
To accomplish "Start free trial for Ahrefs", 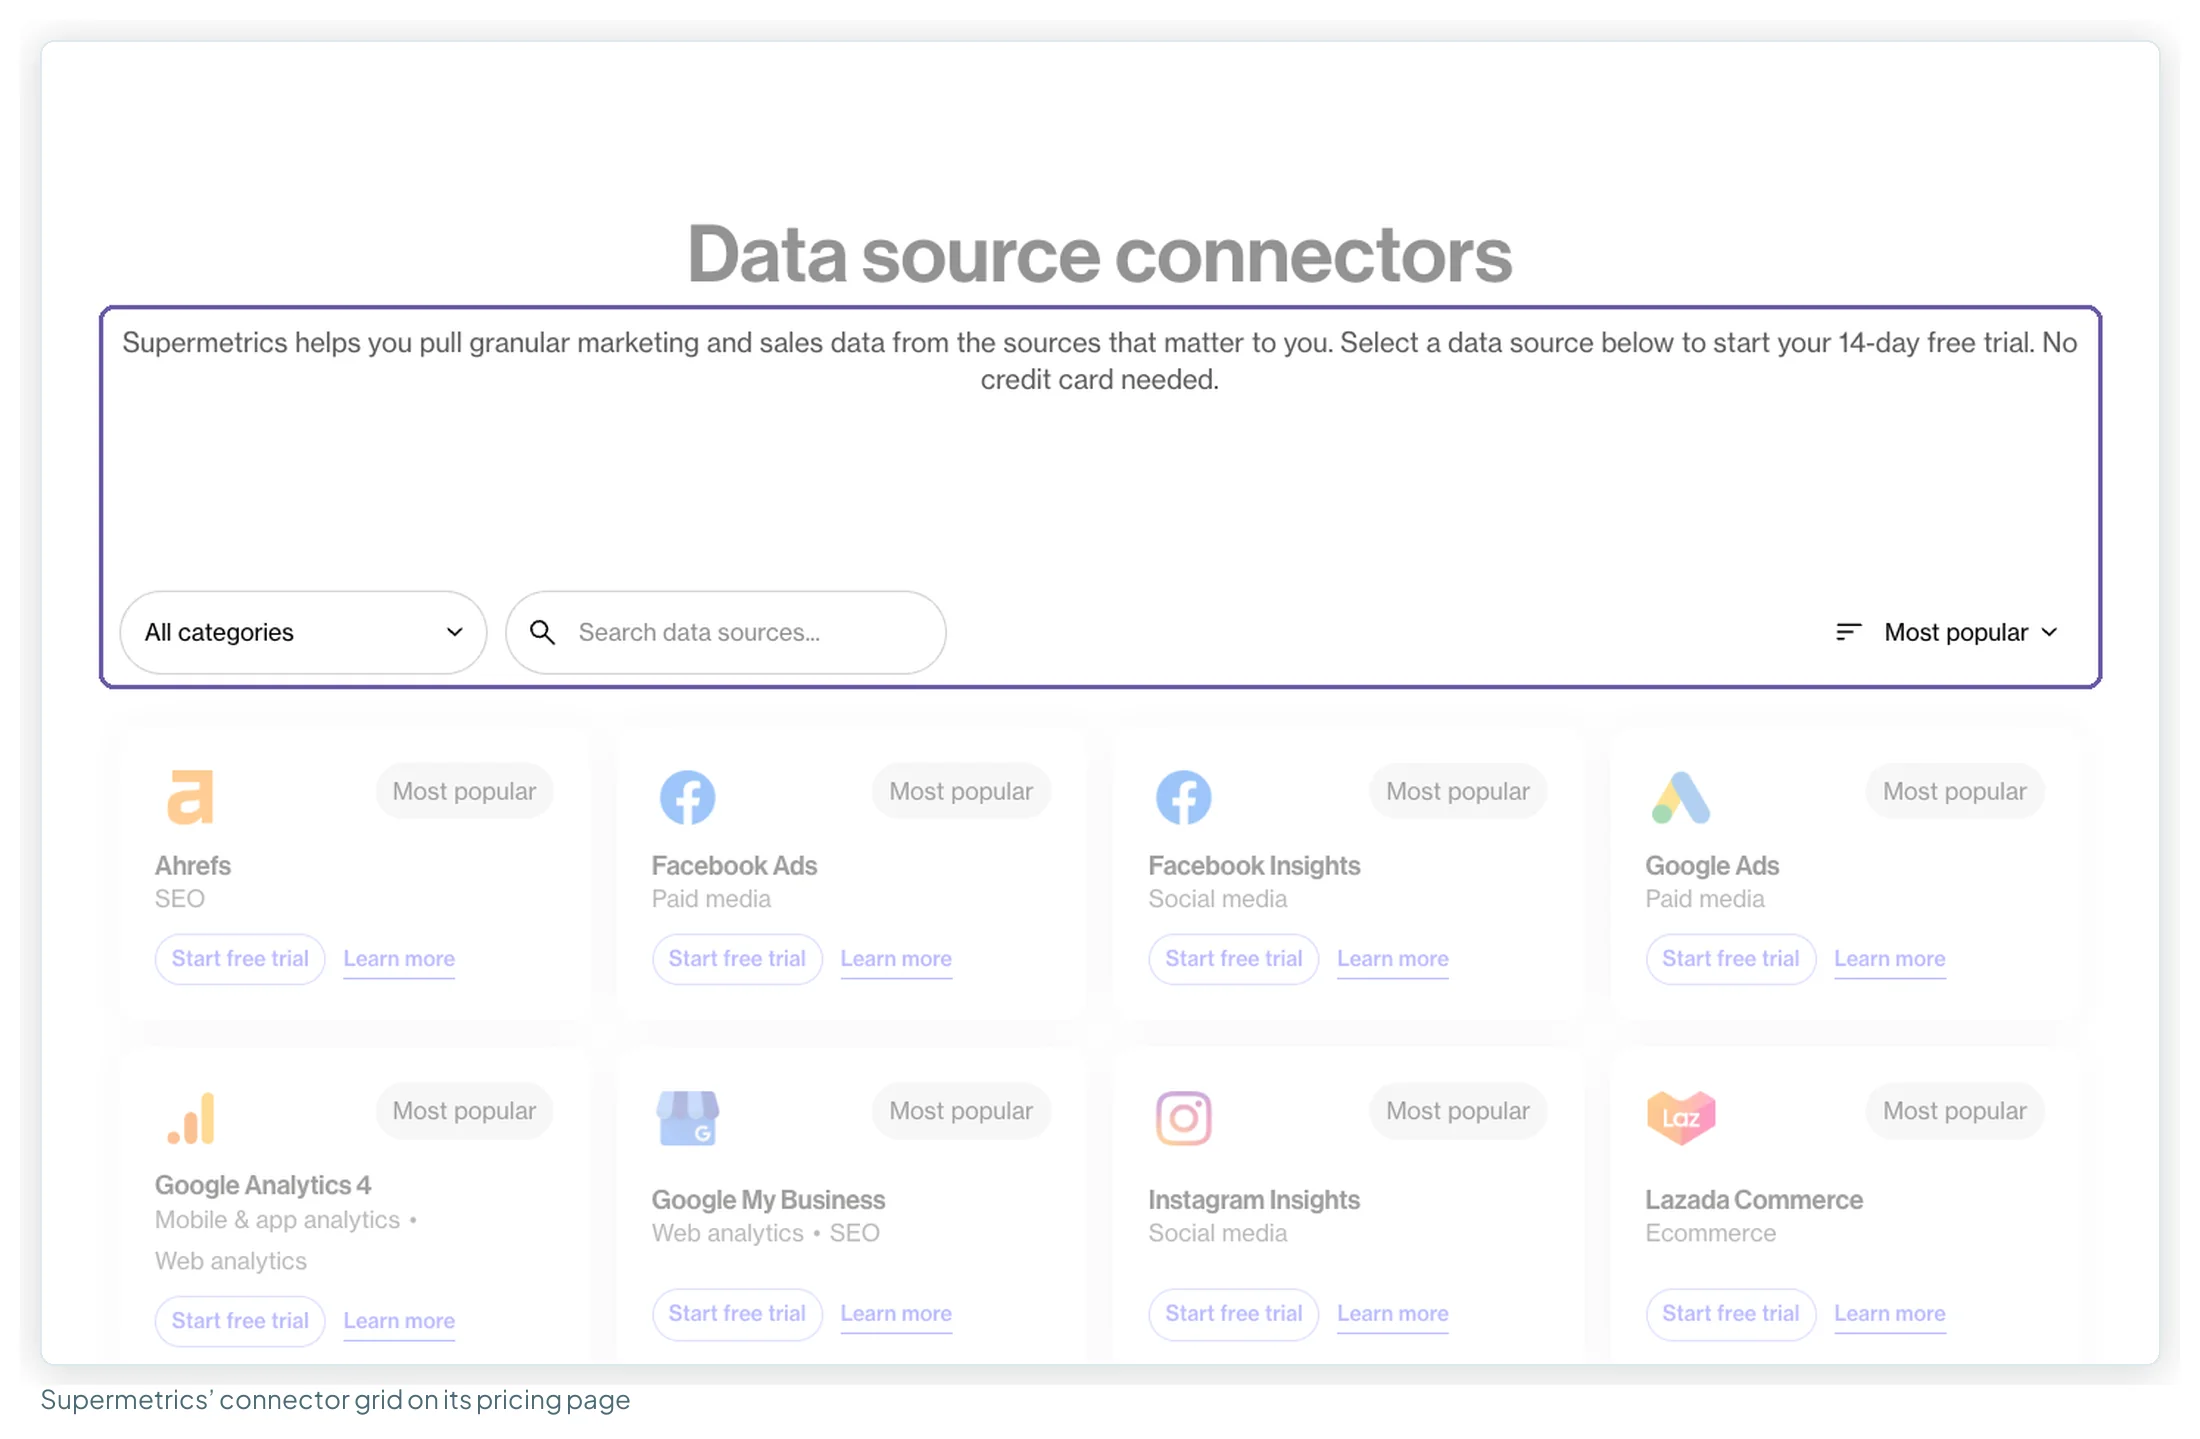I will (x=240, y=959).
